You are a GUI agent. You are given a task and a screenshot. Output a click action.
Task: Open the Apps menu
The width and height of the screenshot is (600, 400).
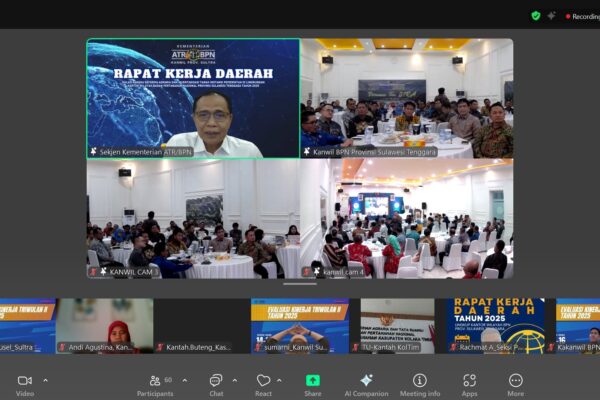coord(470,385)
